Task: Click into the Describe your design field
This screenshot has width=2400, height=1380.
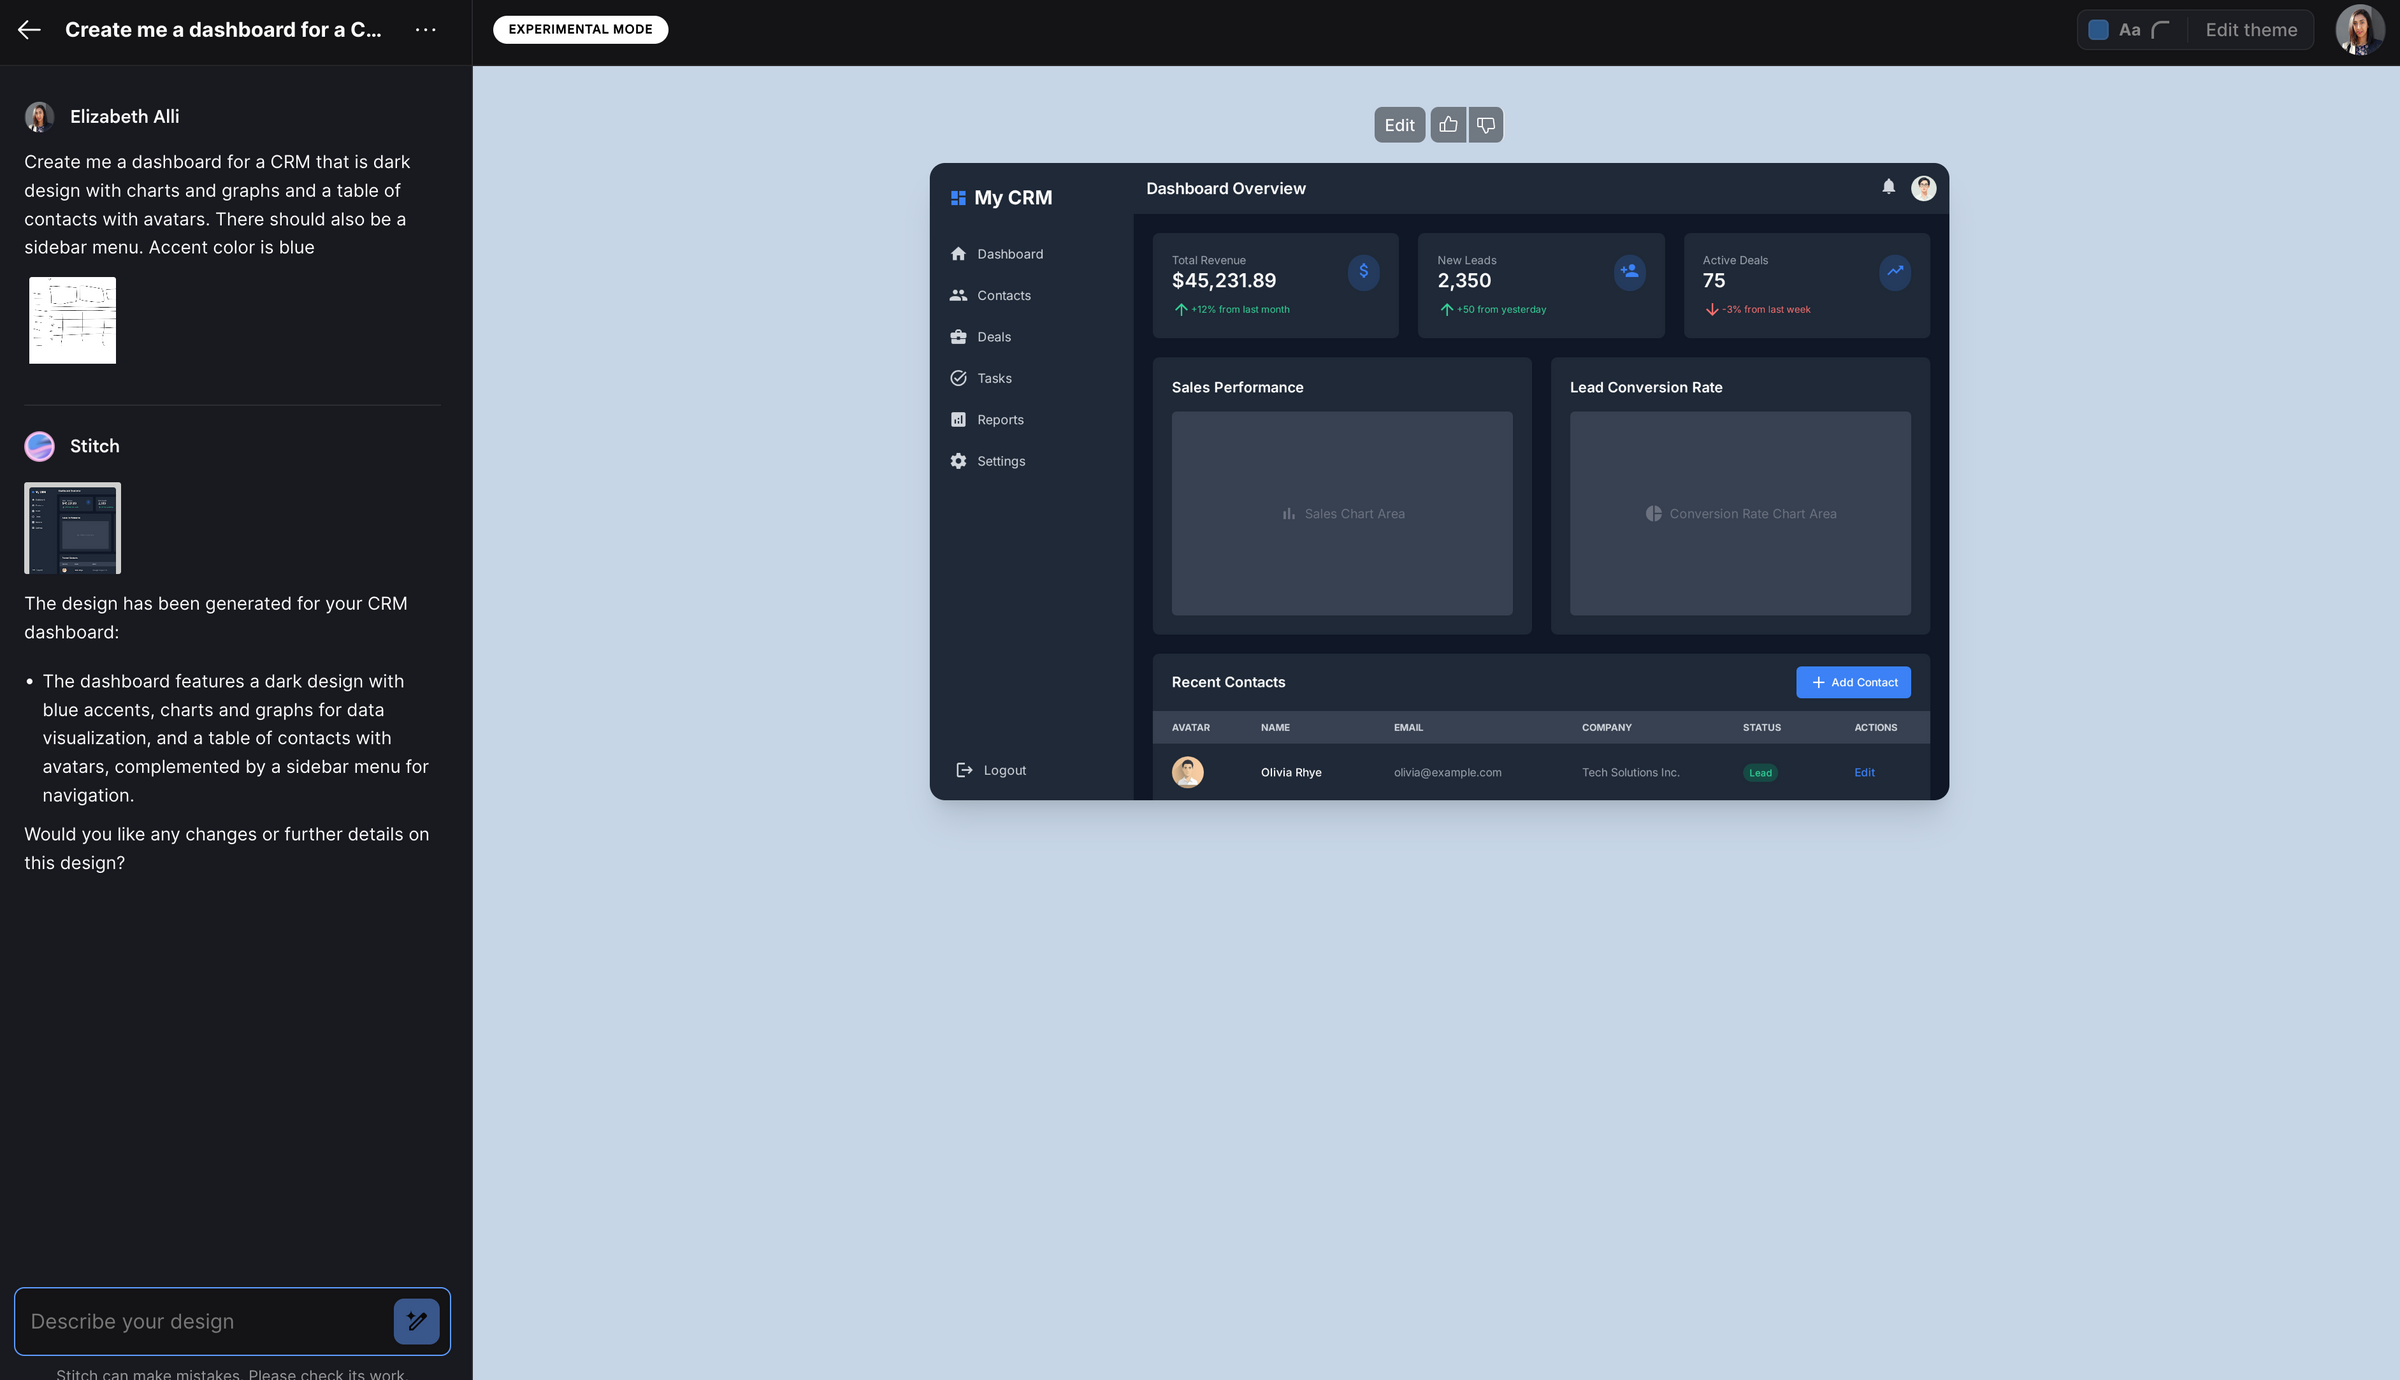Action: pyautogui.click(x=200, y=1321)
